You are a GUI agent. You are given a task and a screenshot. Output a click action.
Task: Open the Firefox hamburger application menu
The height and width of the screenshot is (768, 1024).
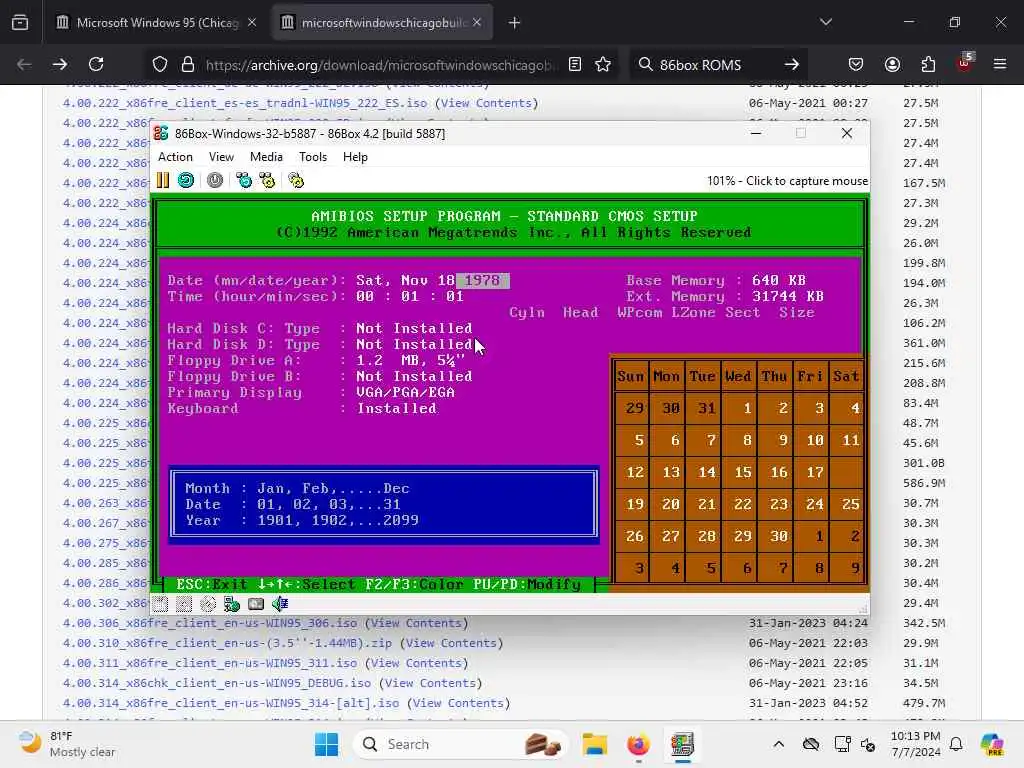click(1000, 64)
